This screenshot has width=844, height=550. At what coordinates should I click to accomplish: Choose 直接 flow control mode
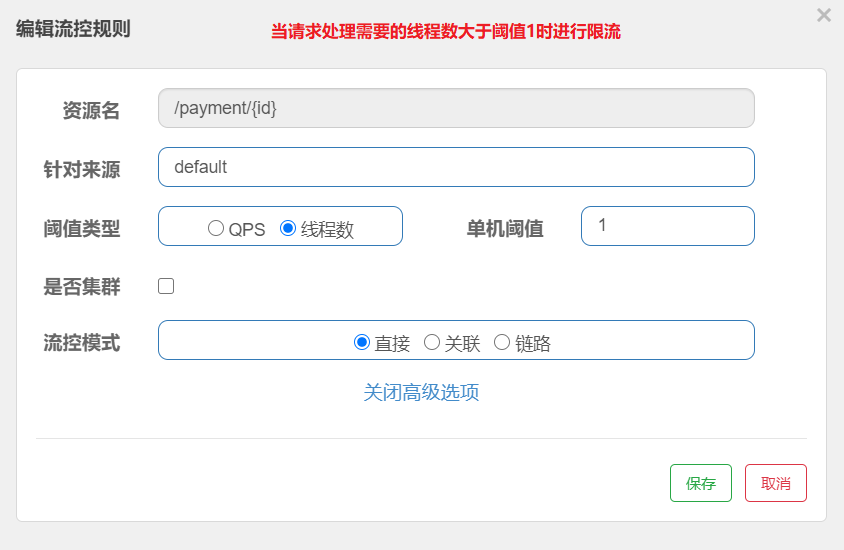click(362, 342)
